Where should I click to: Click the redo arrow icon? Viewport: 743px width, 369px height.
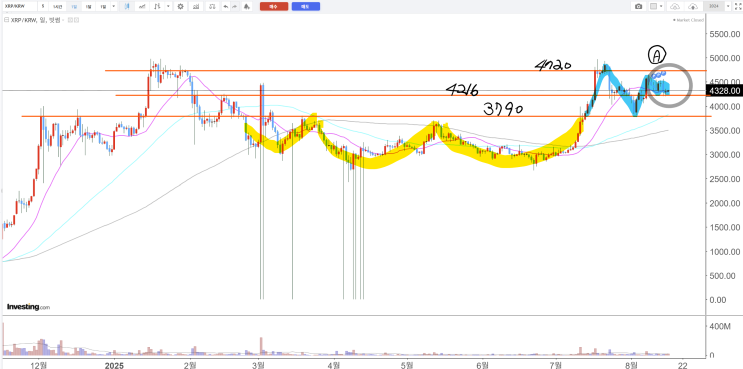click(235, 6)
